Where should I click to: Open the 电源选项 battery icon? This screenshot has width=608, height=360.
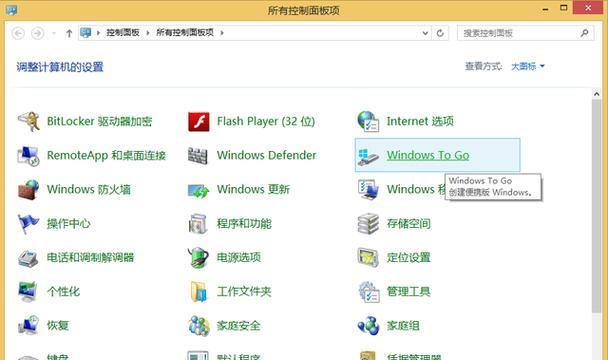pyautogui.click(x=198, y=258)
